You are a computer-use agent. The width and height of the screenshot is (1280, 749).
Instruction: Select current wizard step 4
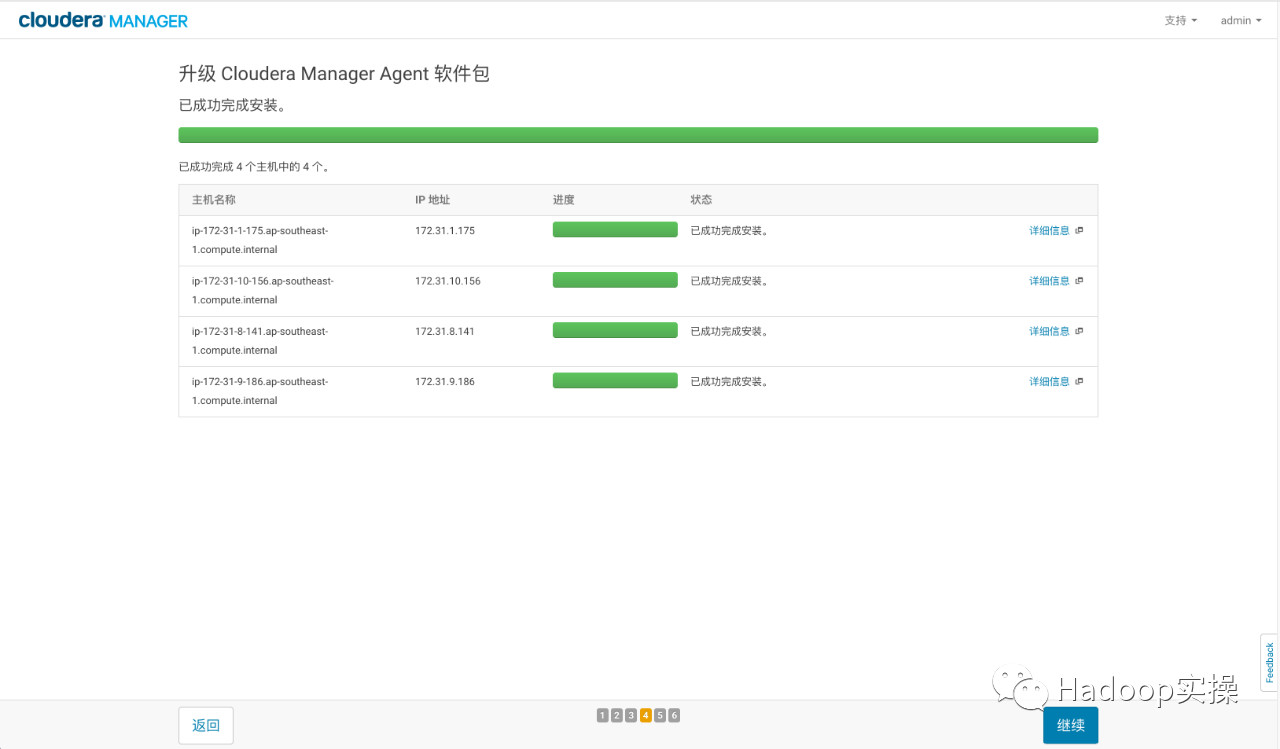646,715
